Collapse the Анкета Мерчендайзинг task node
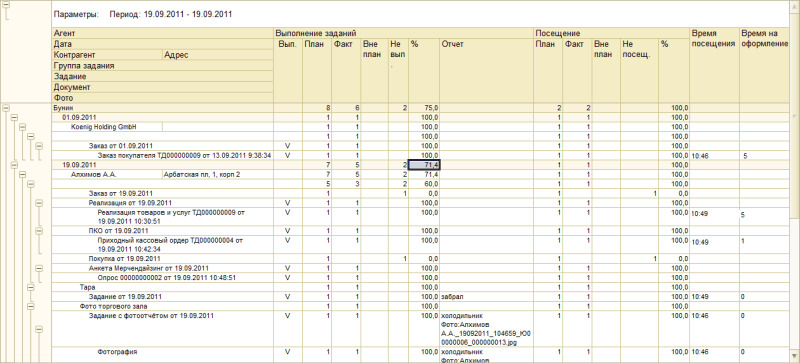Image resolution: width=800 pixels, height=363 pixels. (x=39, y=268)
